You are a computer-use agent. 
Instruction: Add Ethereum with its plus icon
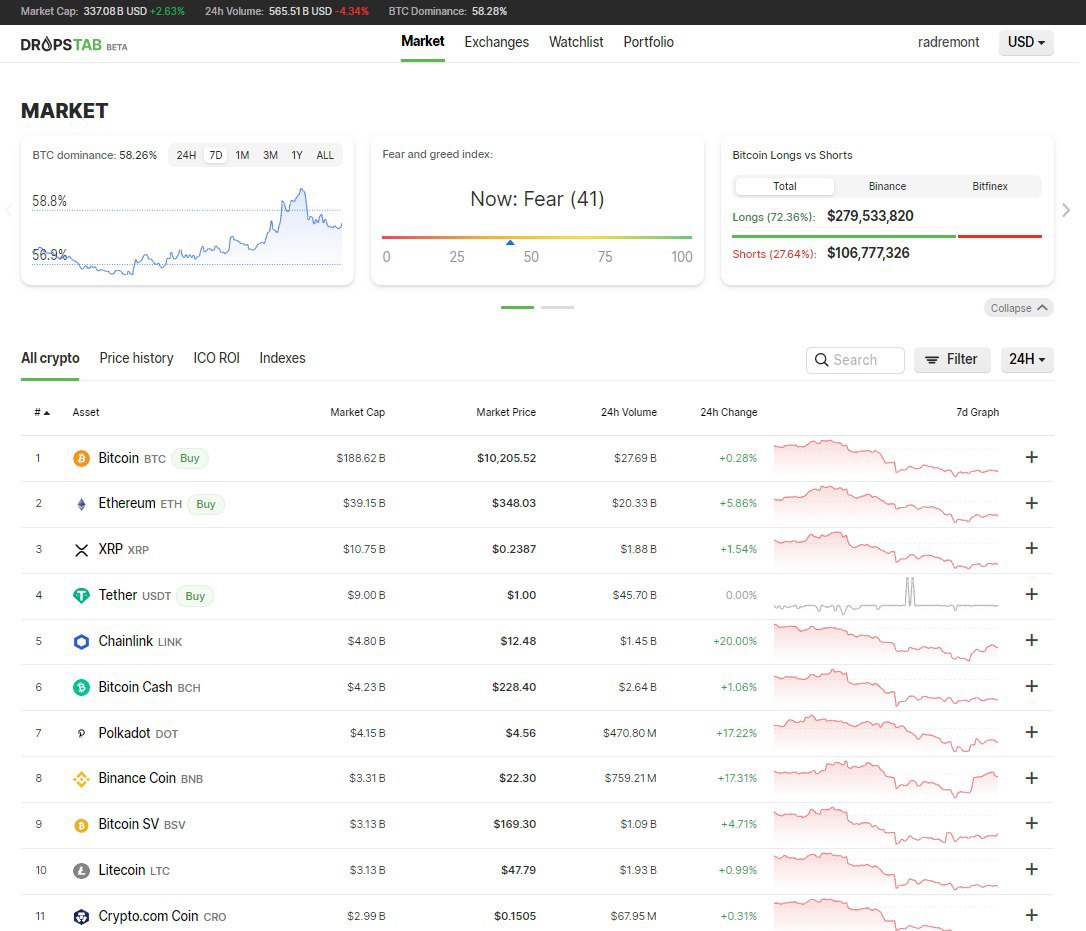[x=1031, y=503]
